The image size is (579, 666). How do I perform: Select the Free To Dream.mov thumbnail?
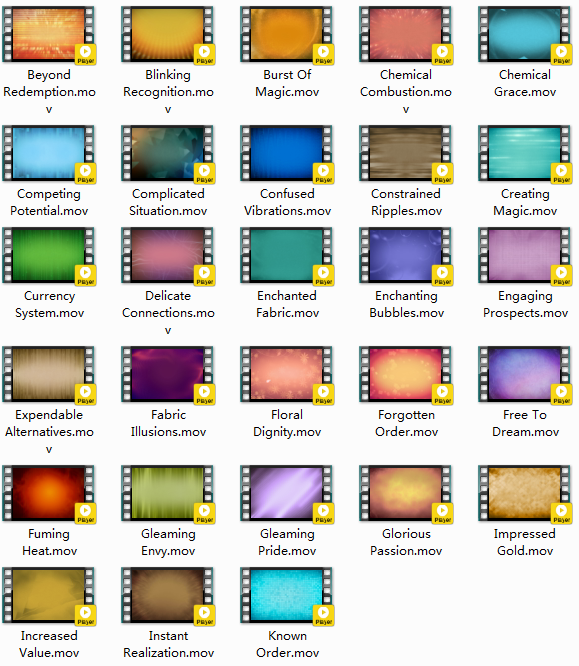pyautogui.click(x=525, y=375)
